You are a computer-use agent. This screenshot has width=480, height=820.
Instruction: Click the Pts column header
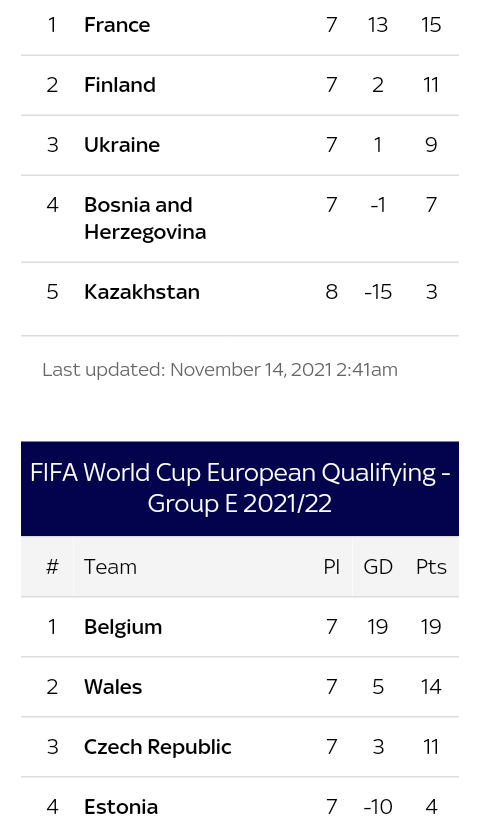click(x=431, y=567)
